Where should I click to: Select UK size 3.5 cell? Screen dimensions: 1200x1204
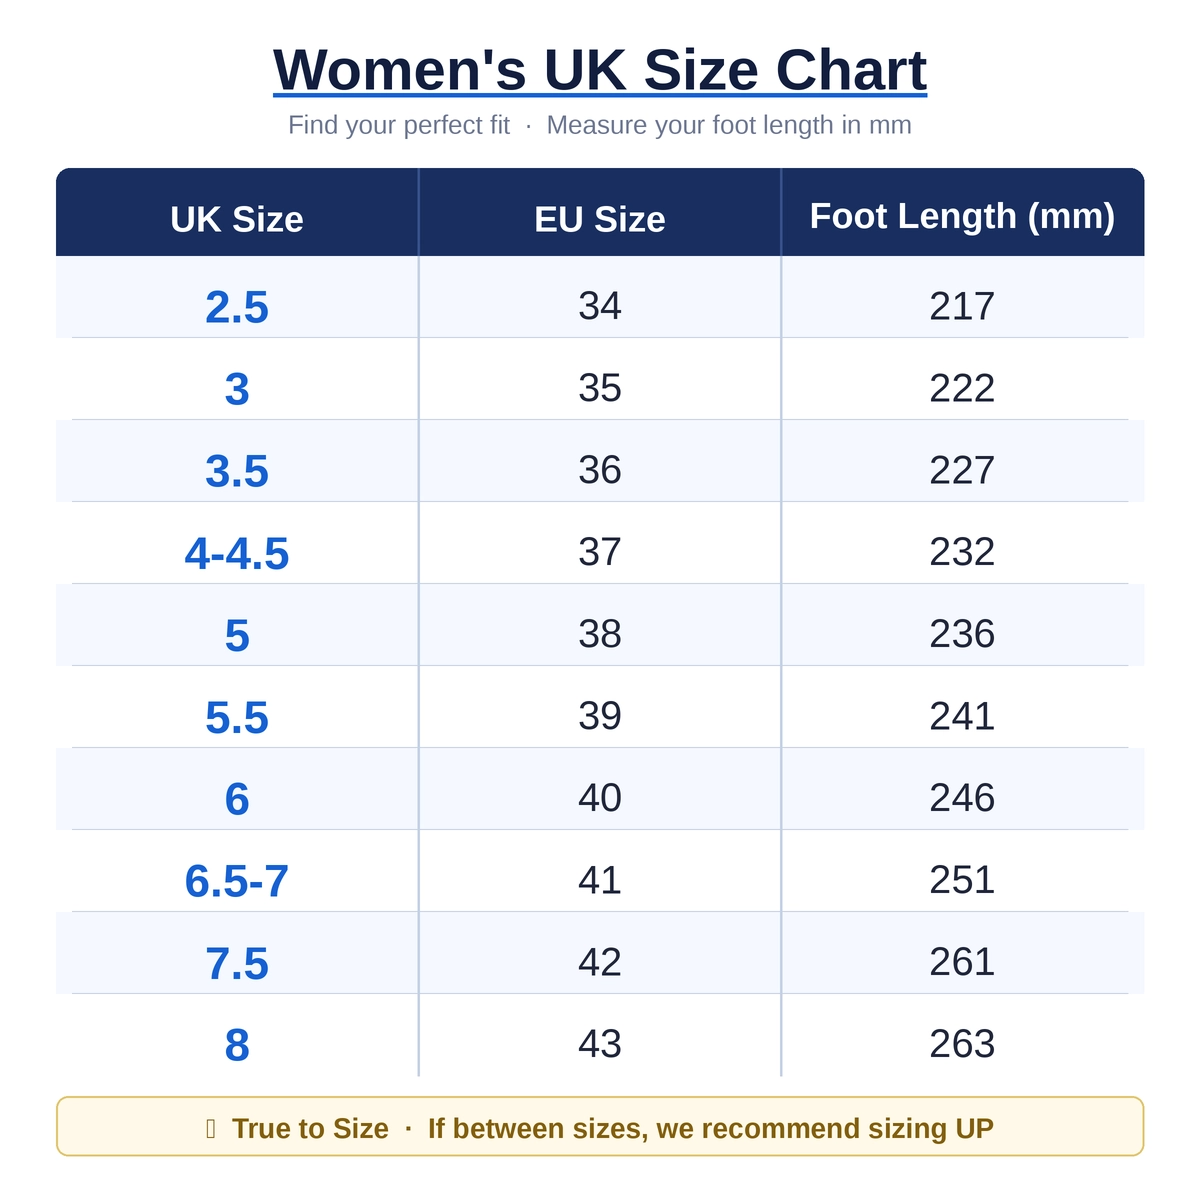237,461
